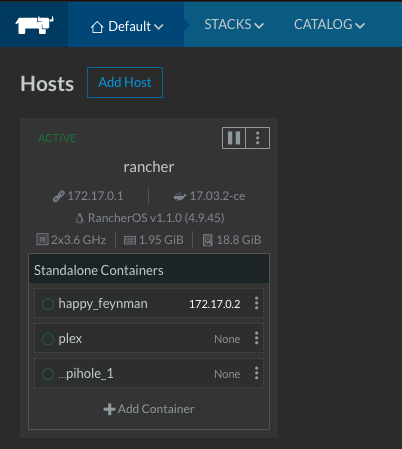
Task: Click the Rancher cow logo
Action: pyautogui.click(x=34, y=25)
